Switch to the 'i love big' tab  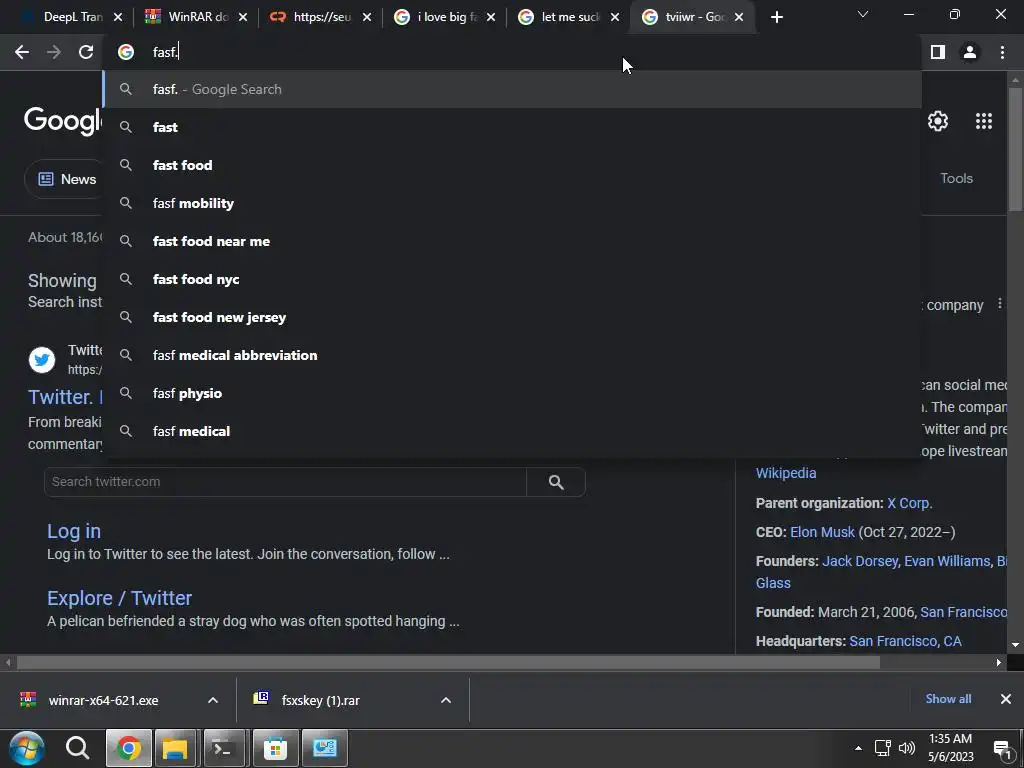click(x=444, y=18)
